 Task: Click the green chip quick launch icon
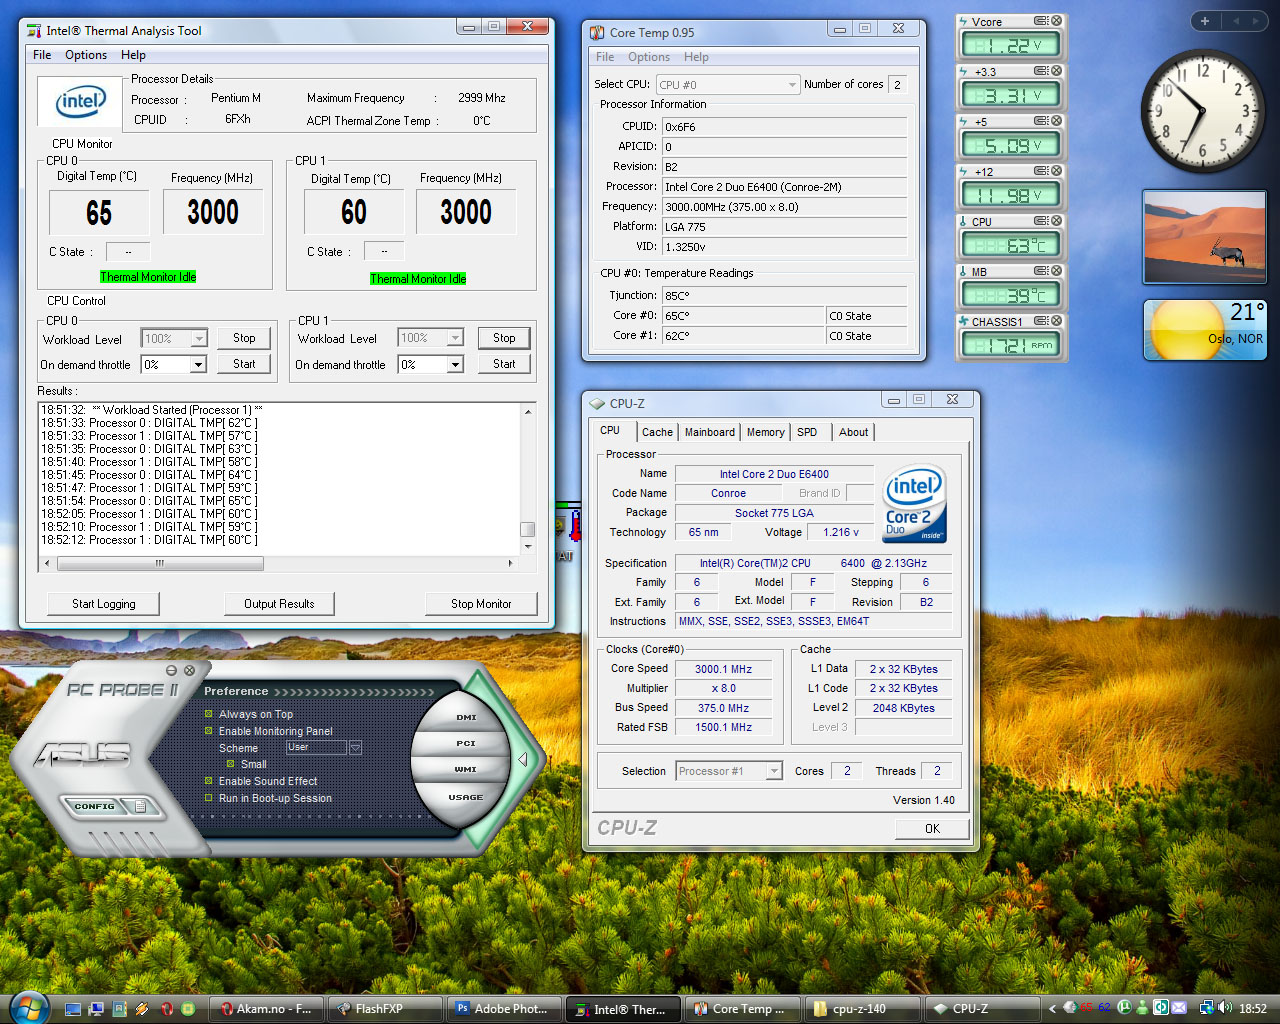(188, 1009)
